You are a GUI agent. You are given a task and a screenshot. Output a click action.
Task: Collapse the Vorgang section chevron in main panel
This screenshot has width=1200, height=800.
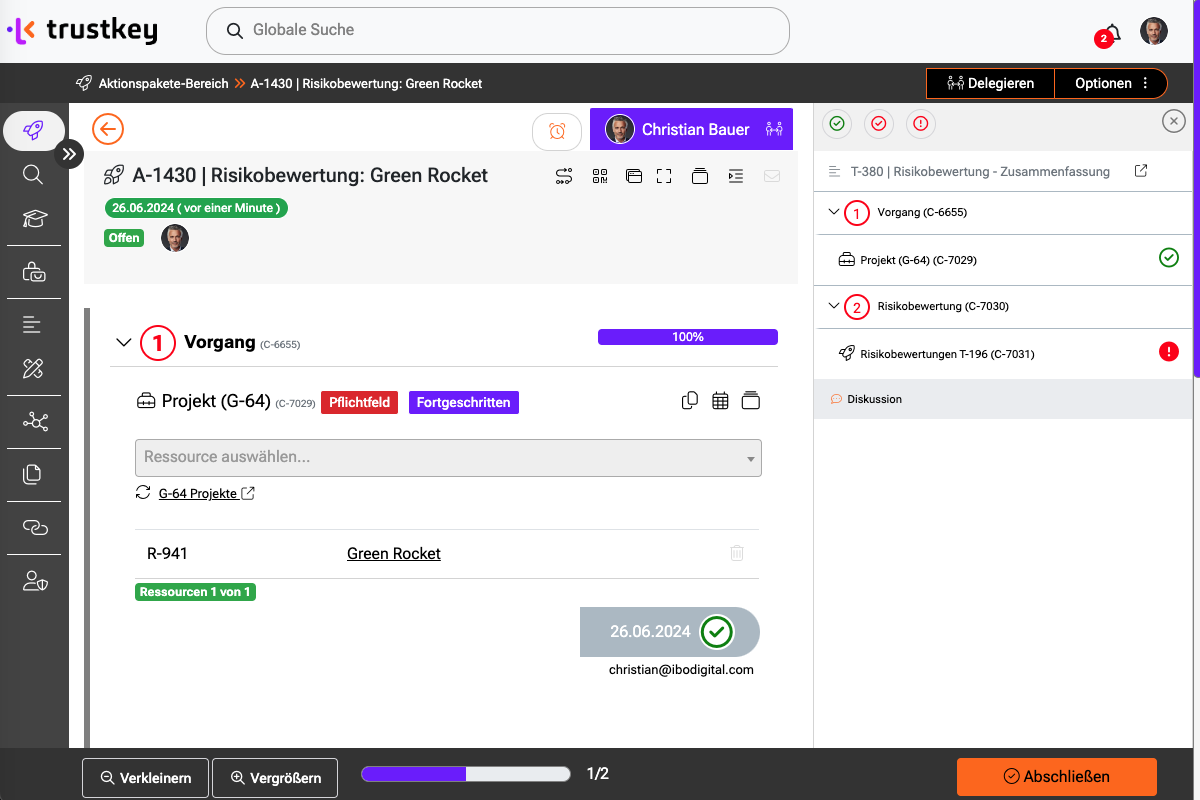tap(124, 342)
